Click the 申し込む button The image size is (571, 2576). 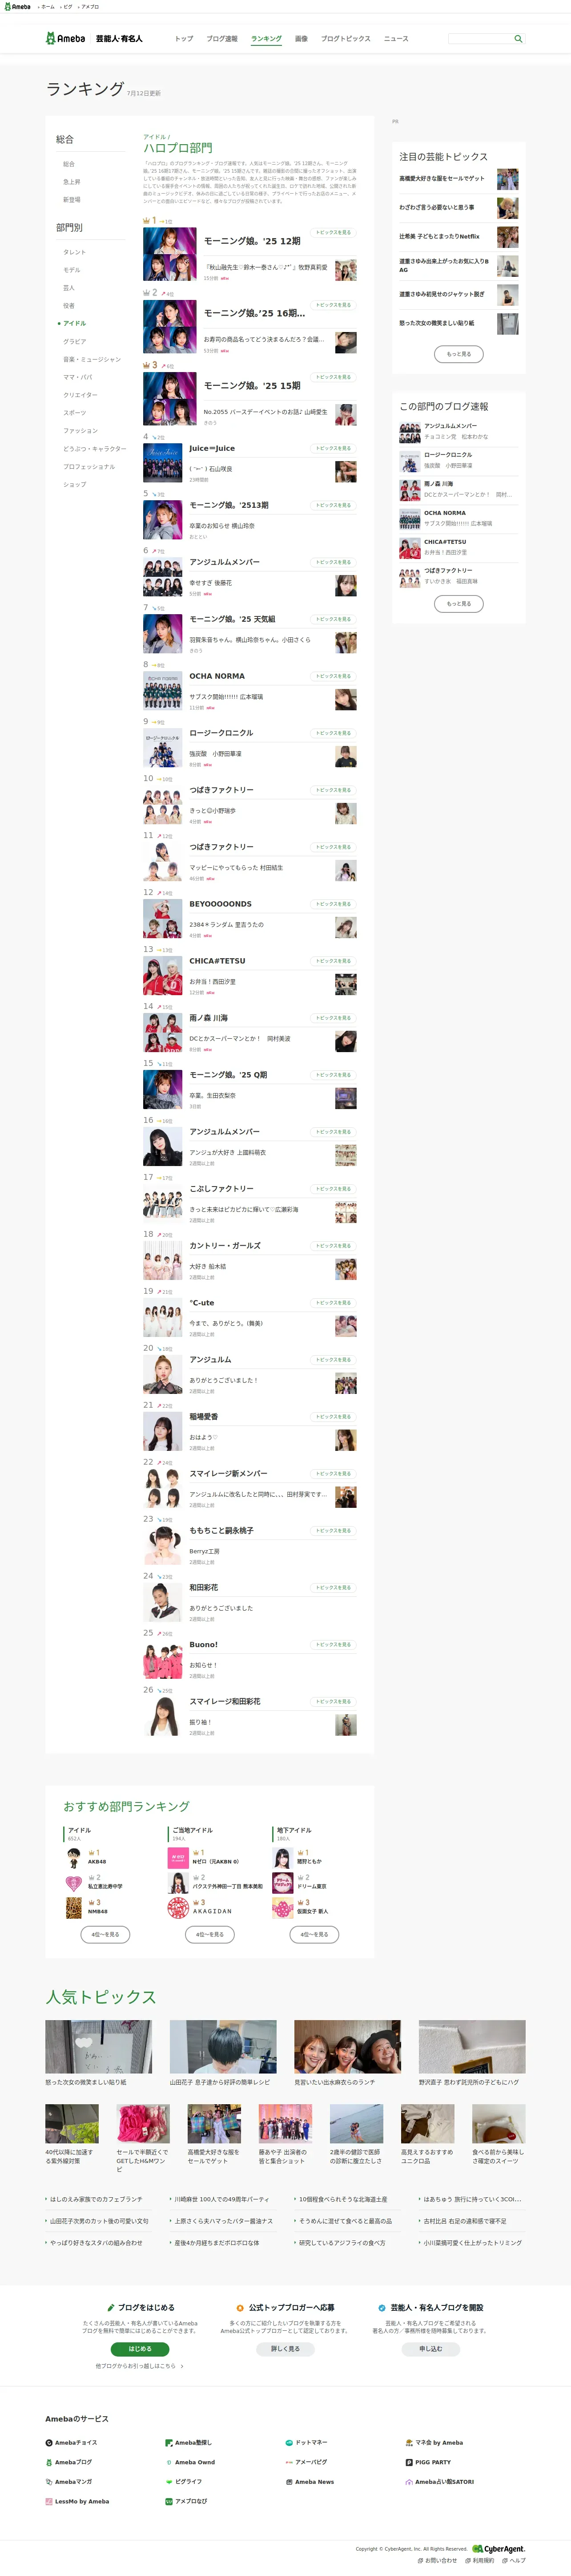[430, 2349]
